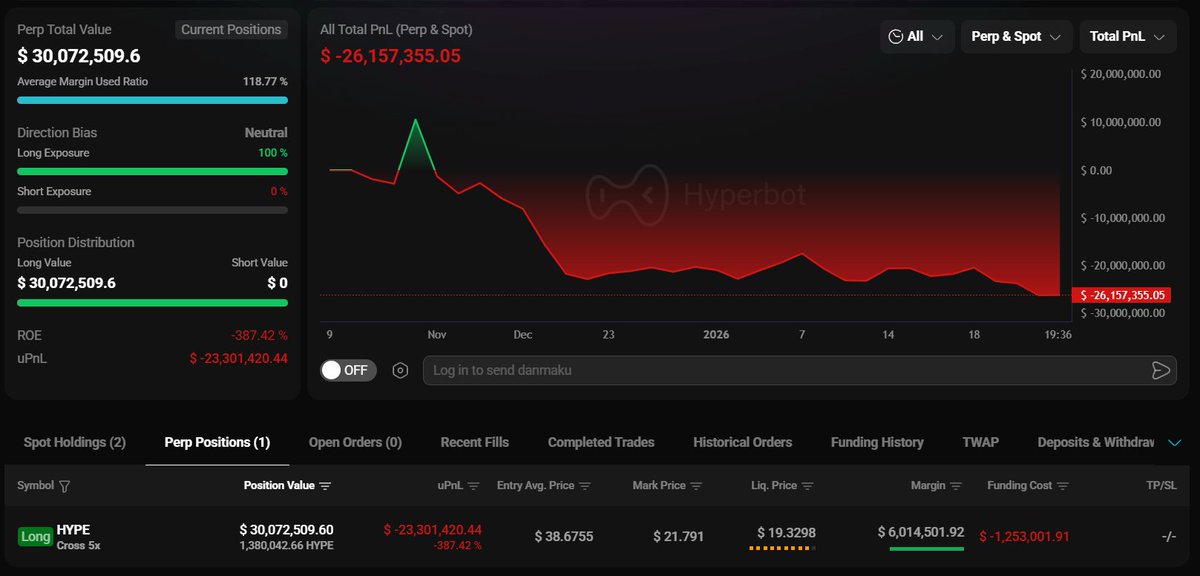The image size is (1200, 576).
Task: Click the 2026 label on chart axis
Action: [x=717, y=335]
